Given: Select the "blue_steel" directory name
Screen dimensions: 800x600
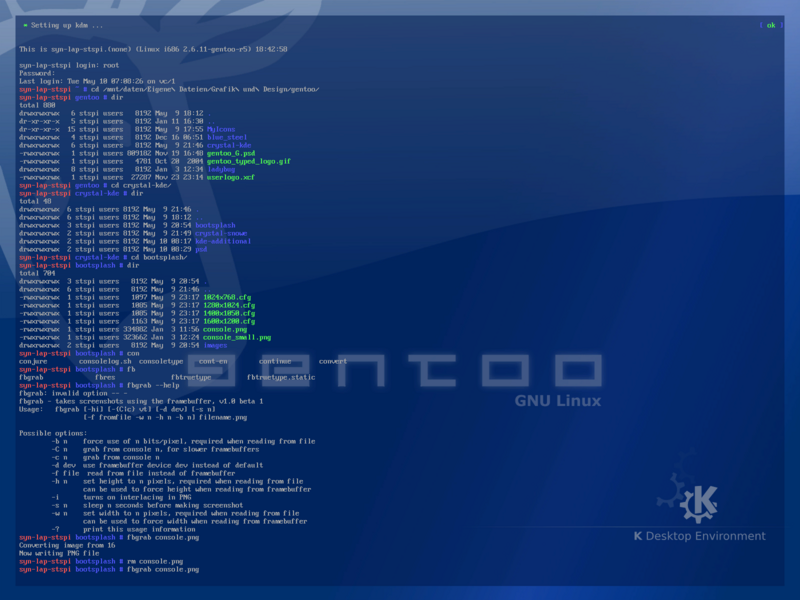Looking at the screenshot, I should coord(227,137).
